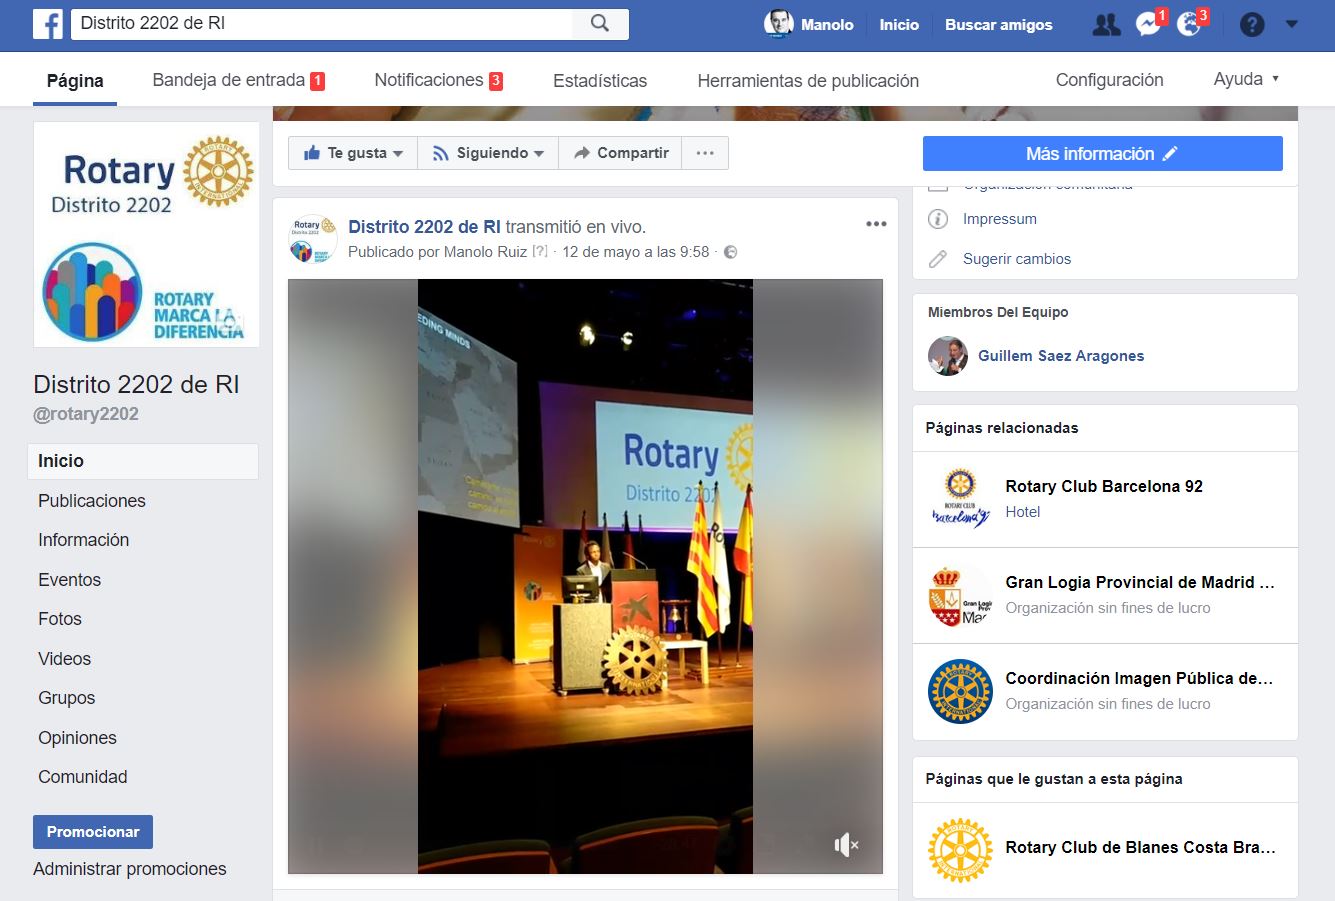Switch to the Estadísticas tab
The image size is (1335, 901).
pos(600,81)
